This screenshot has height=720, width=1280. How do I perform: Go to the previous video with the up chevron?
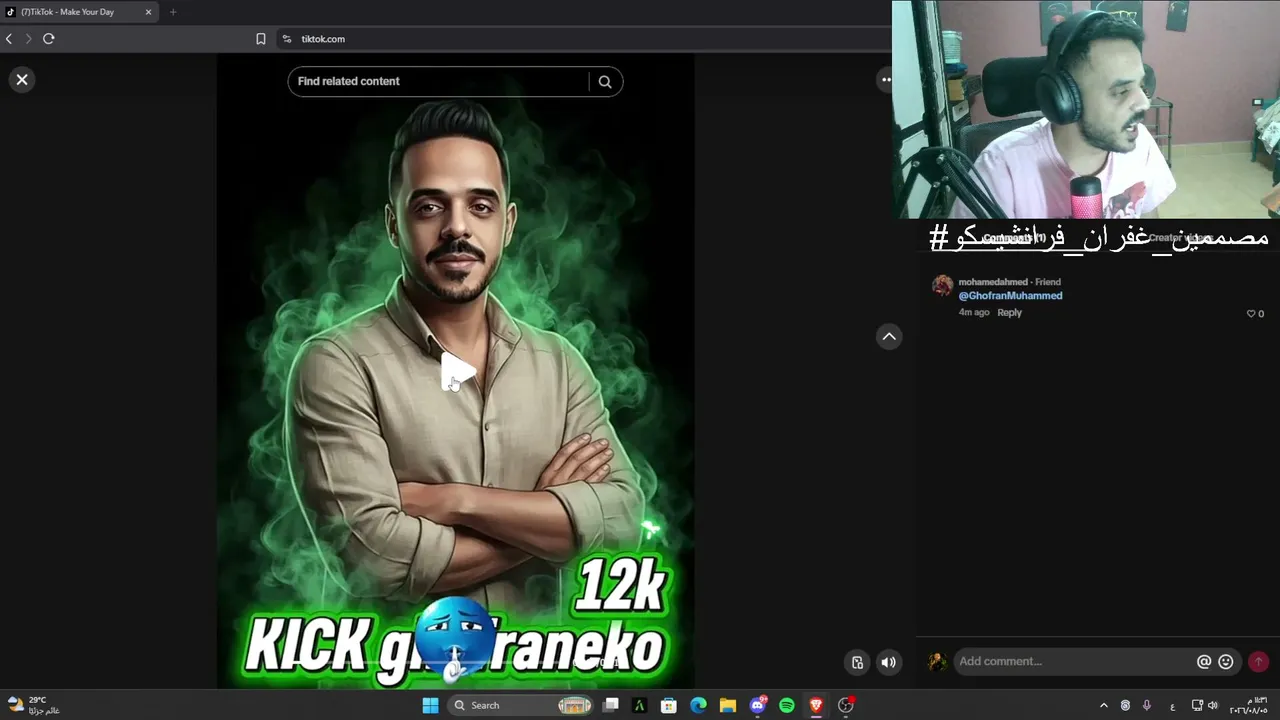[x=889, y=337]
